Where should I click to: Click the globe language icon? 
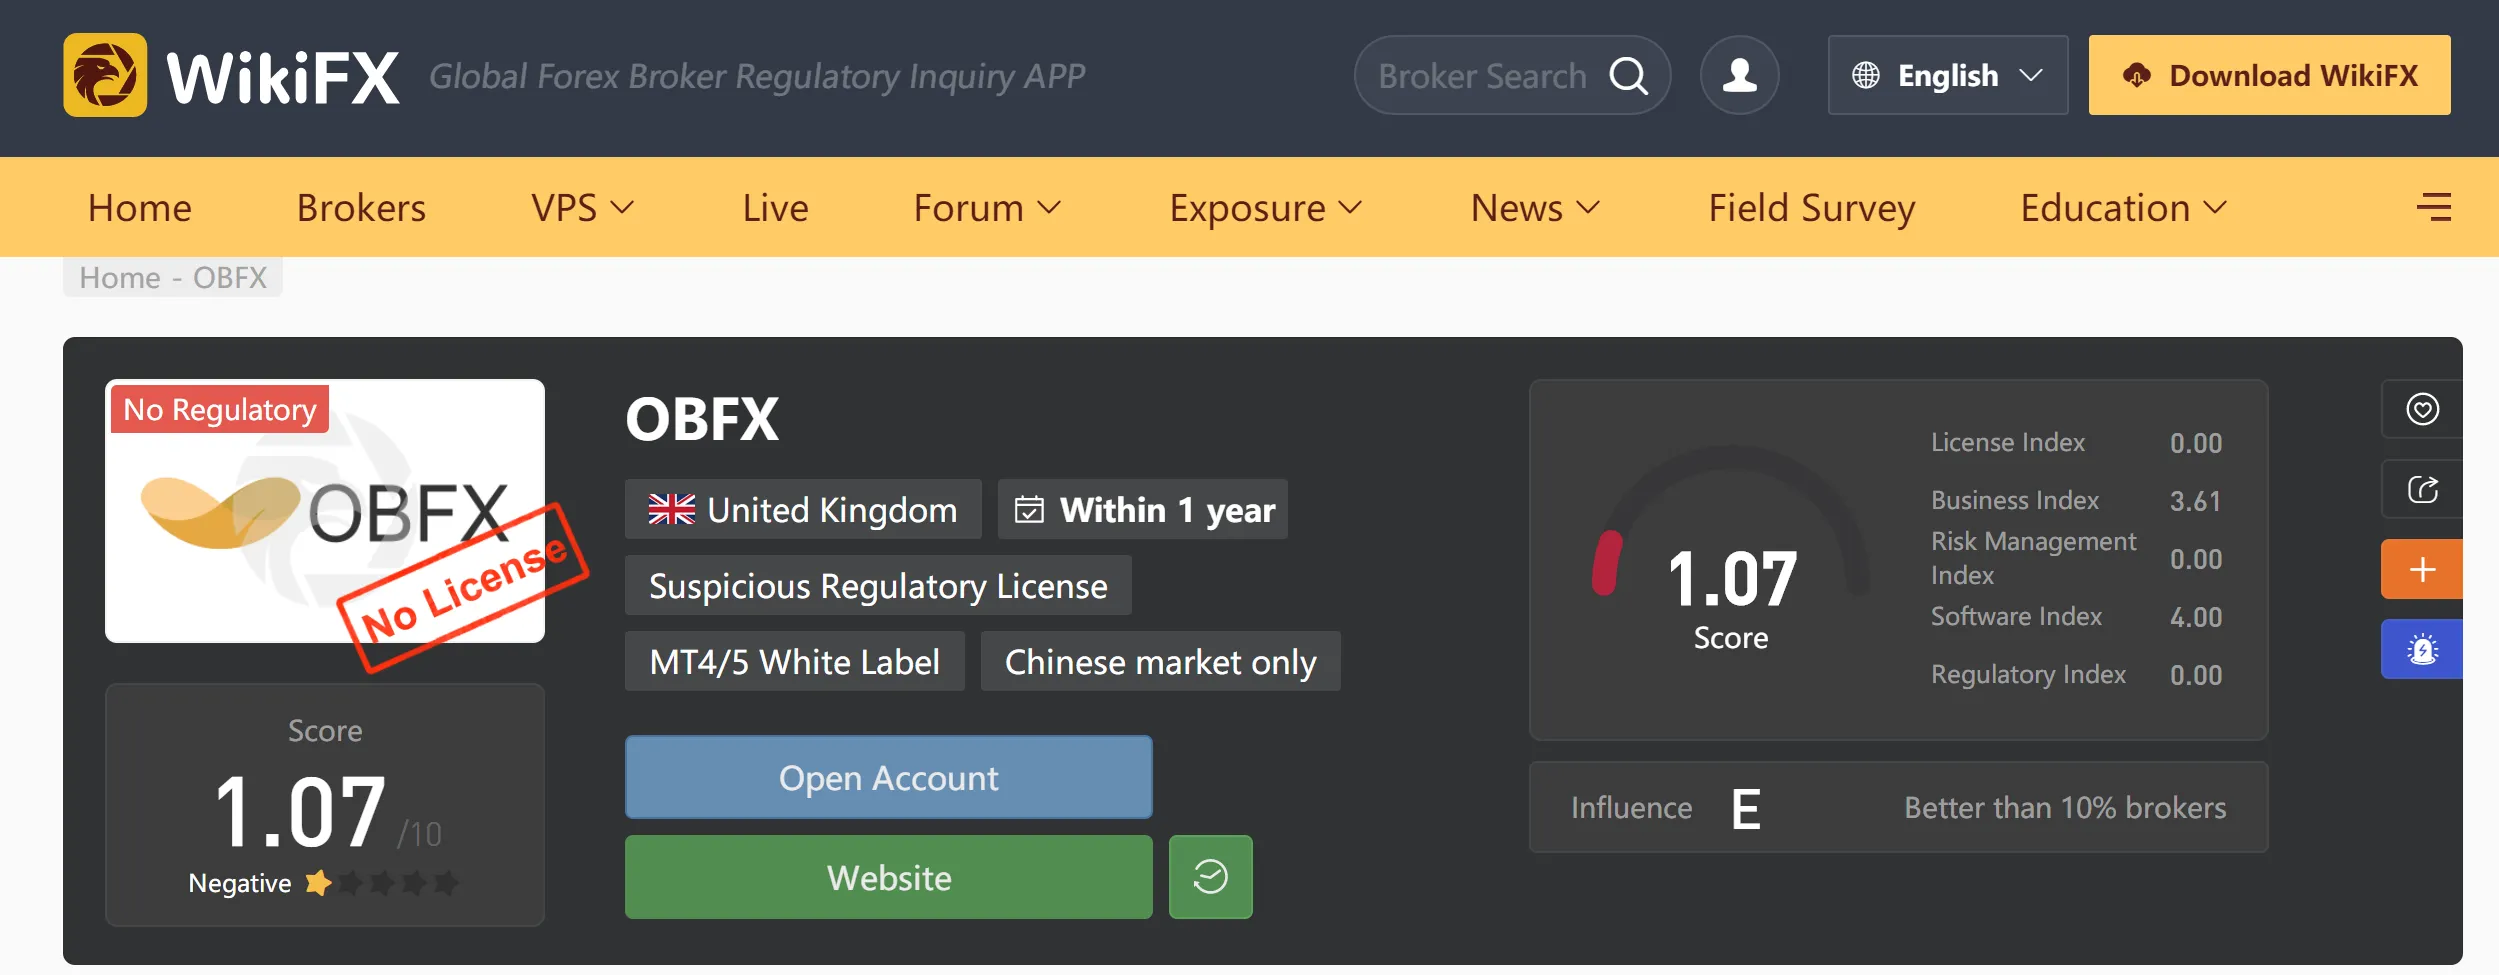pos(1865,75)
